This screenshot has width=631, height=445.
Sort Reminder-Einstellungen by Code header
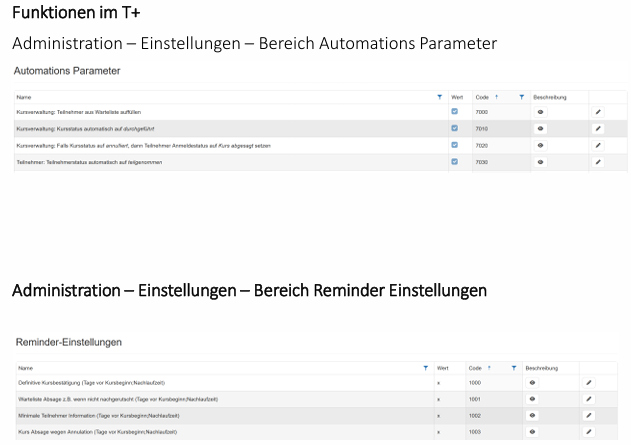[x=476, y=368]
